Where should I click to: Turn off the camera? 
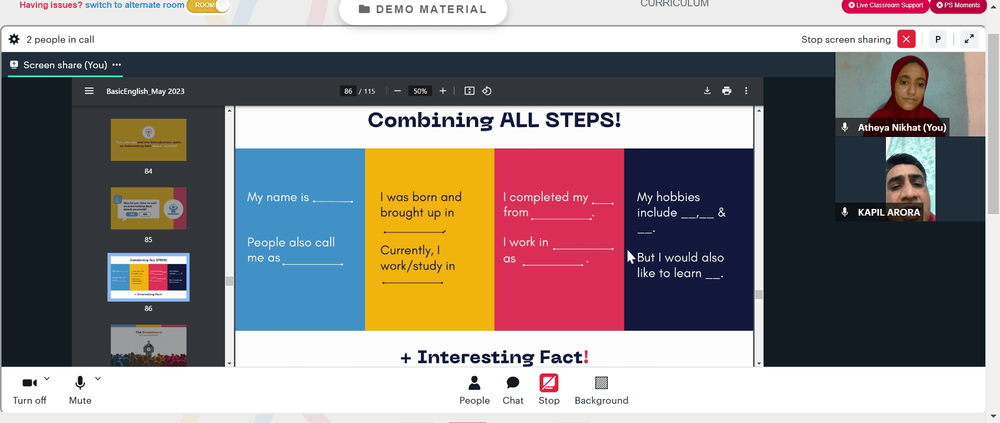pos(29,390)
